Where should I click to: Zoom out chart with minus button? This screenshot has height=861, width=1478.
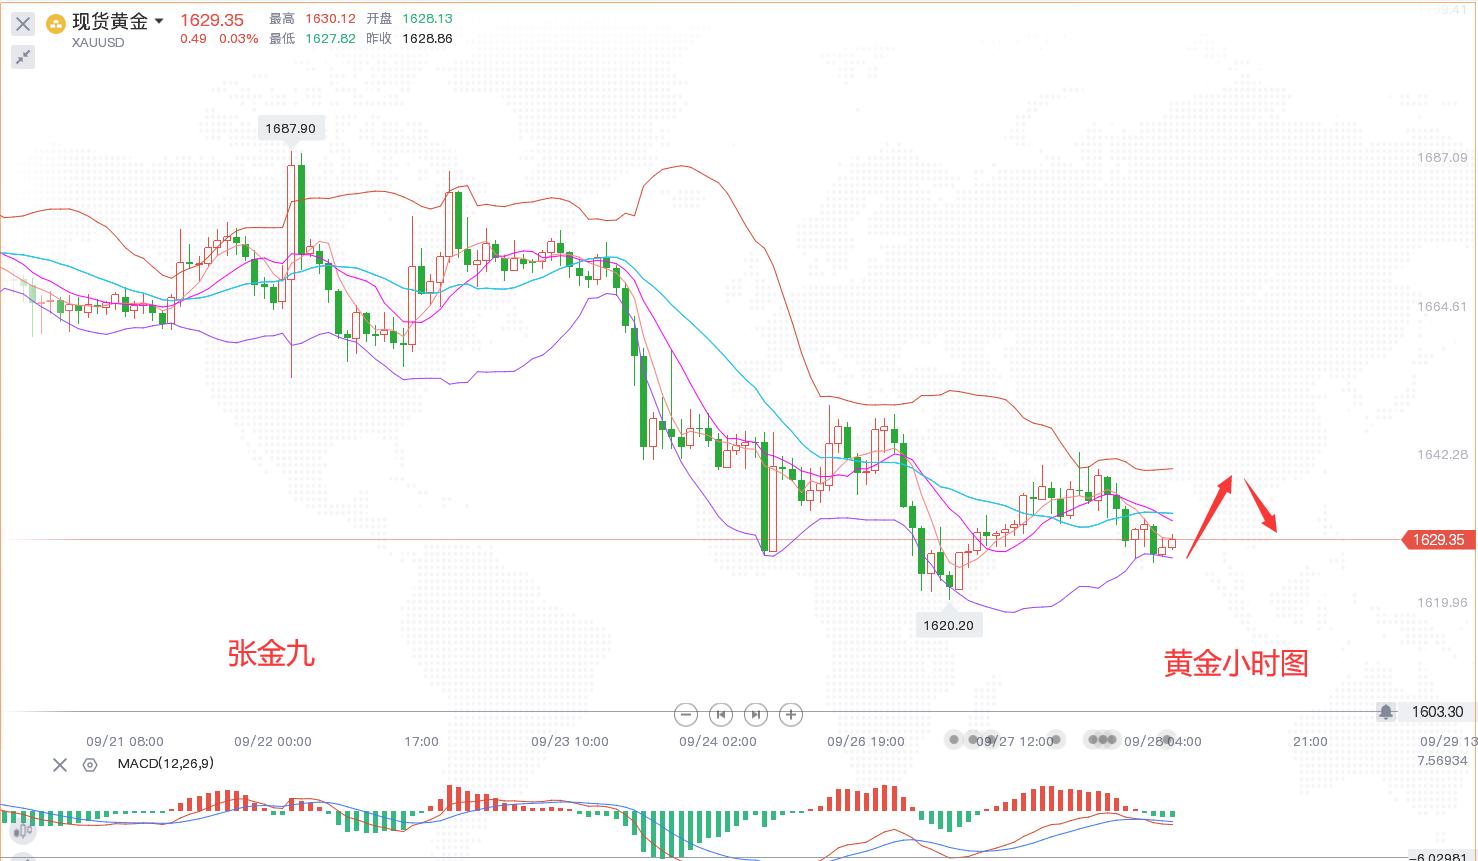pos(686,714)
